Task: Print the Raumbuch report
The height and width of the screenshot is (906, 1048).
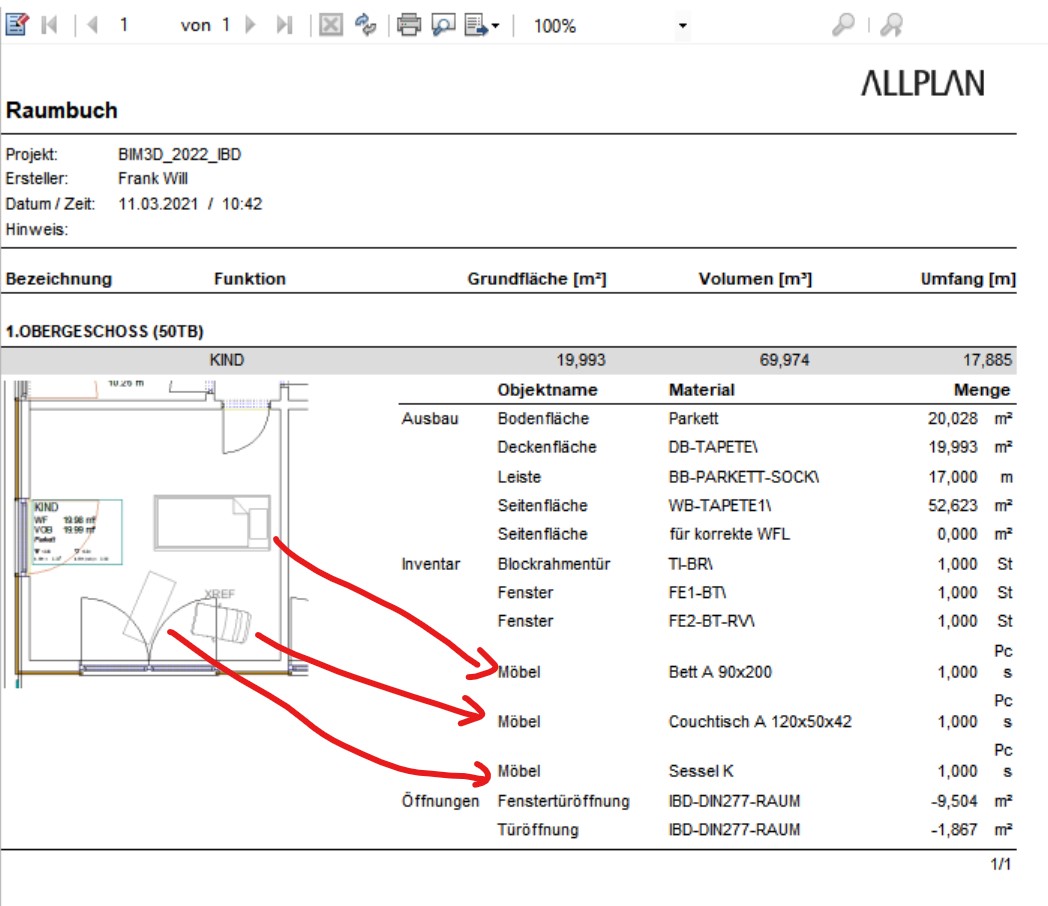Action: pyautogui.click(x=408, y=25)
